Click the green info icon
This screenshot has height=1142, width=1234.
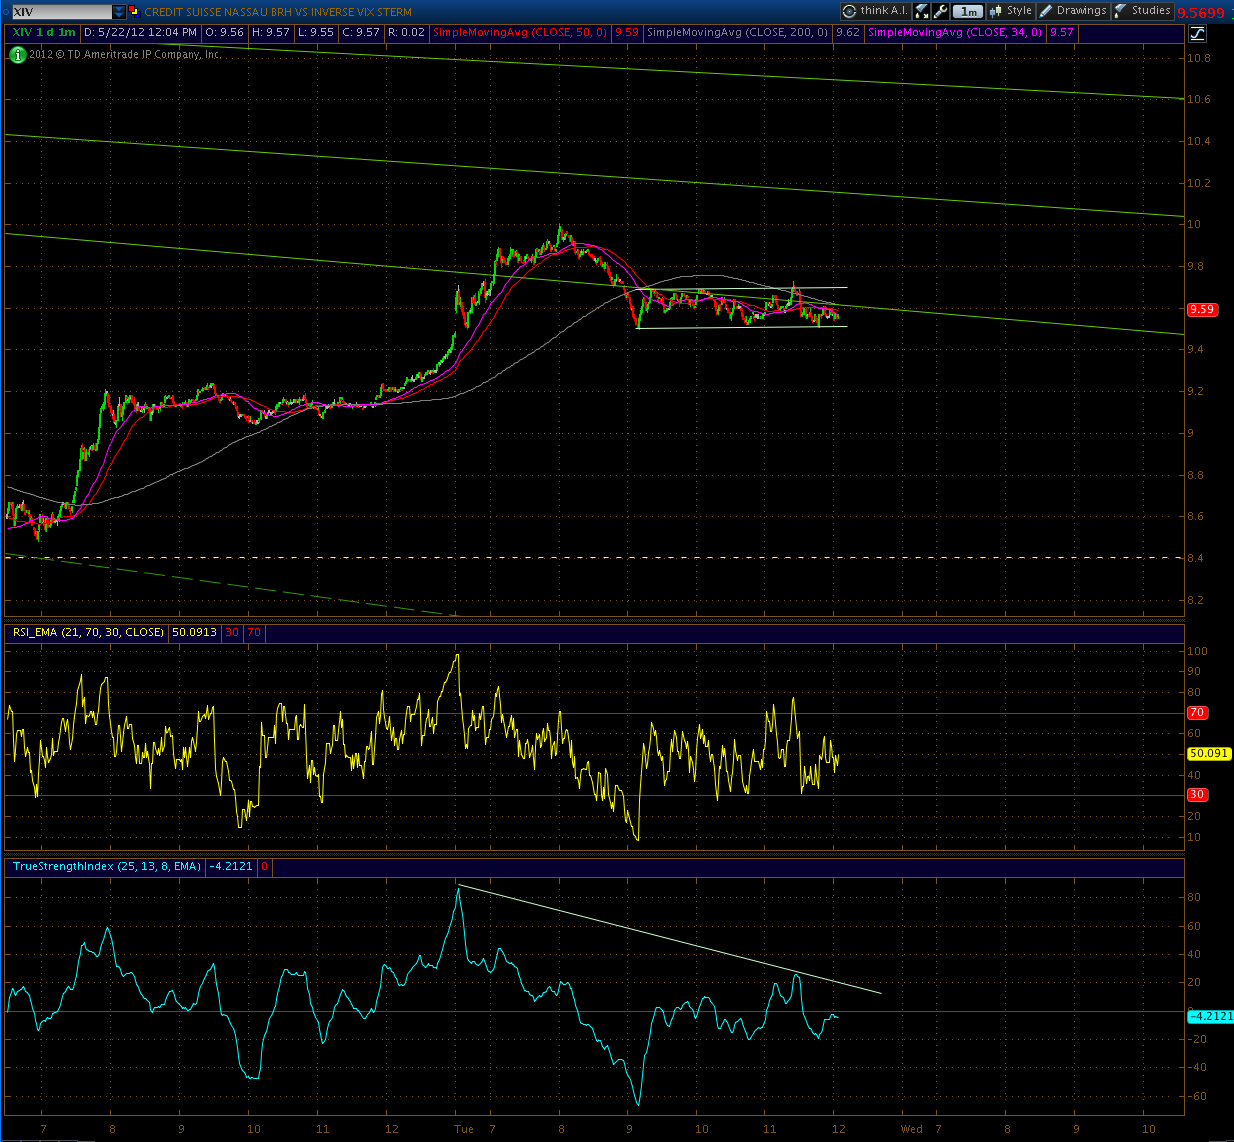pyautogui.click(x=17, y=54)
